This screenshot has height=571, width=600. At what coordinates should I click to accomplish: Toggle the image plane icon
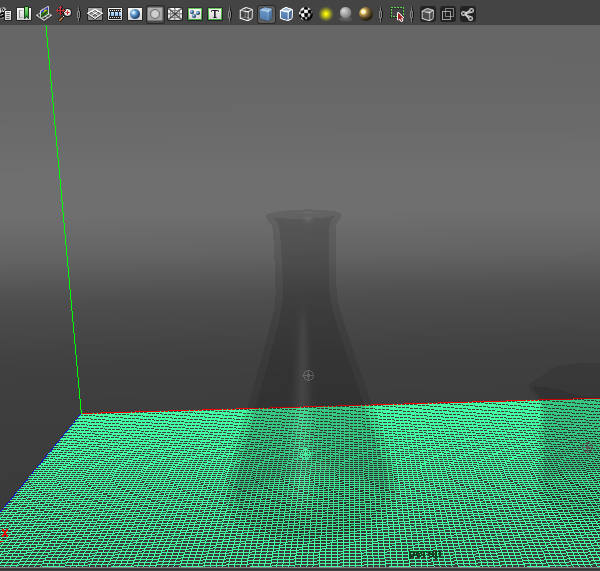(x=45, y=14)
